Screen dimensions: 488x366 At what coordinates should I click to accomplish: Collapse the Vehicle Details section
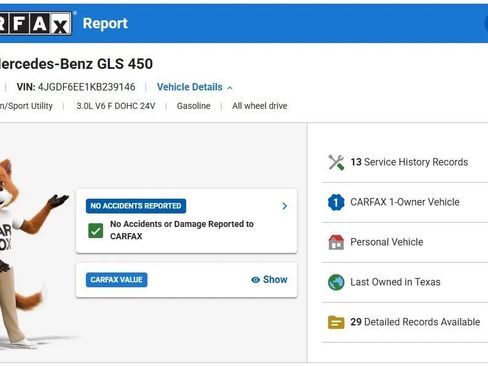pos(195,87)
